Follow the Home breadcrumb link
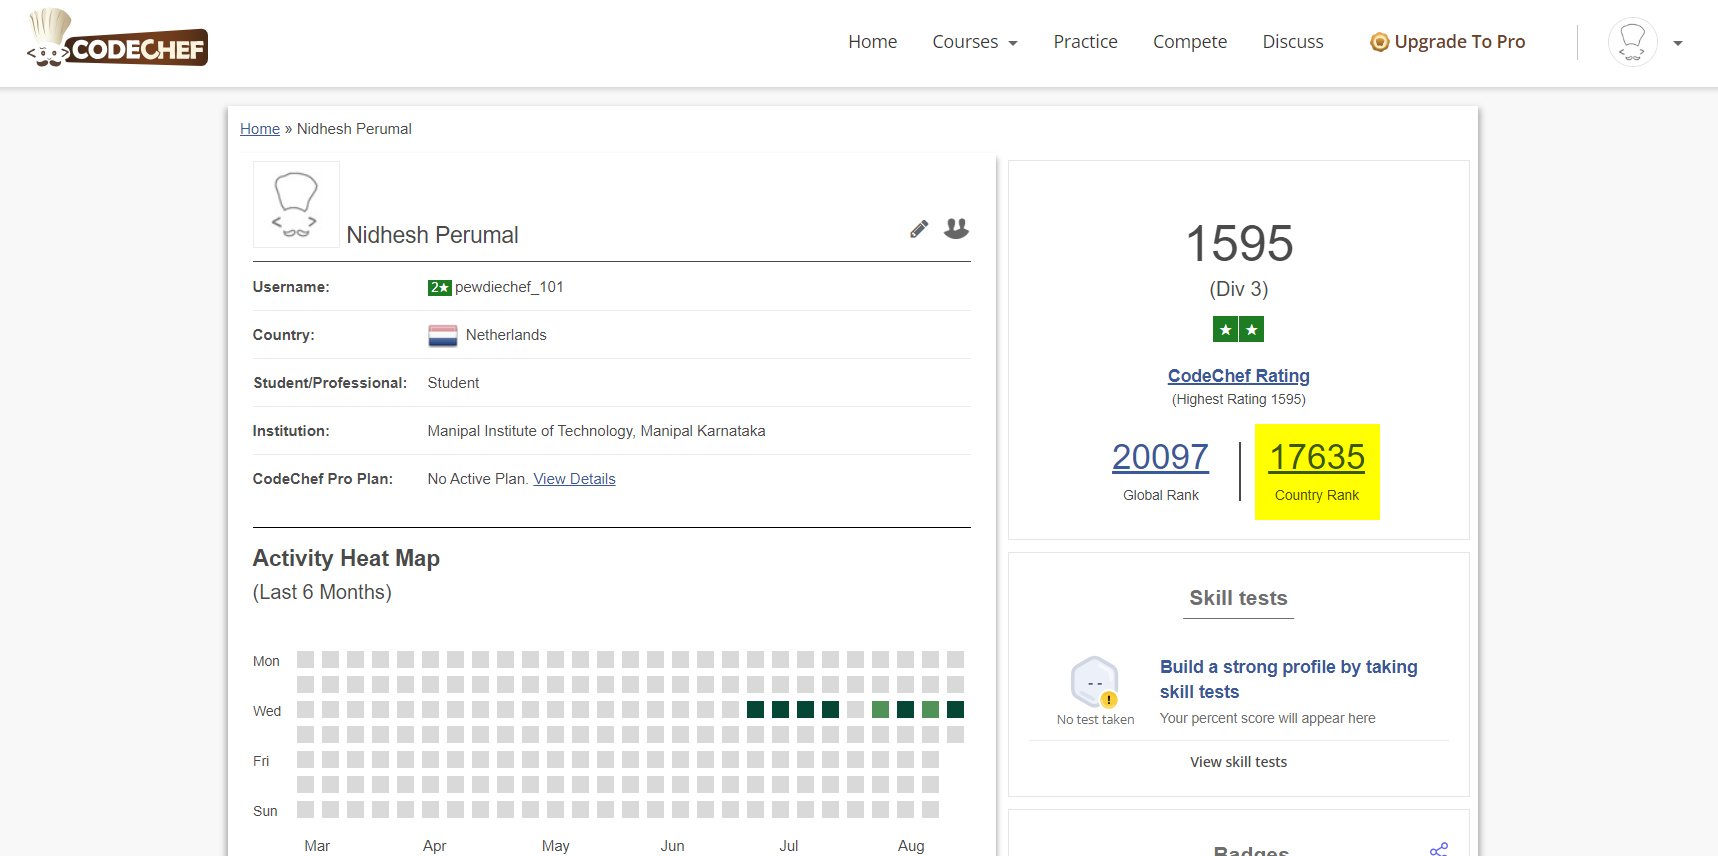1718x856 pixels. 260,129
